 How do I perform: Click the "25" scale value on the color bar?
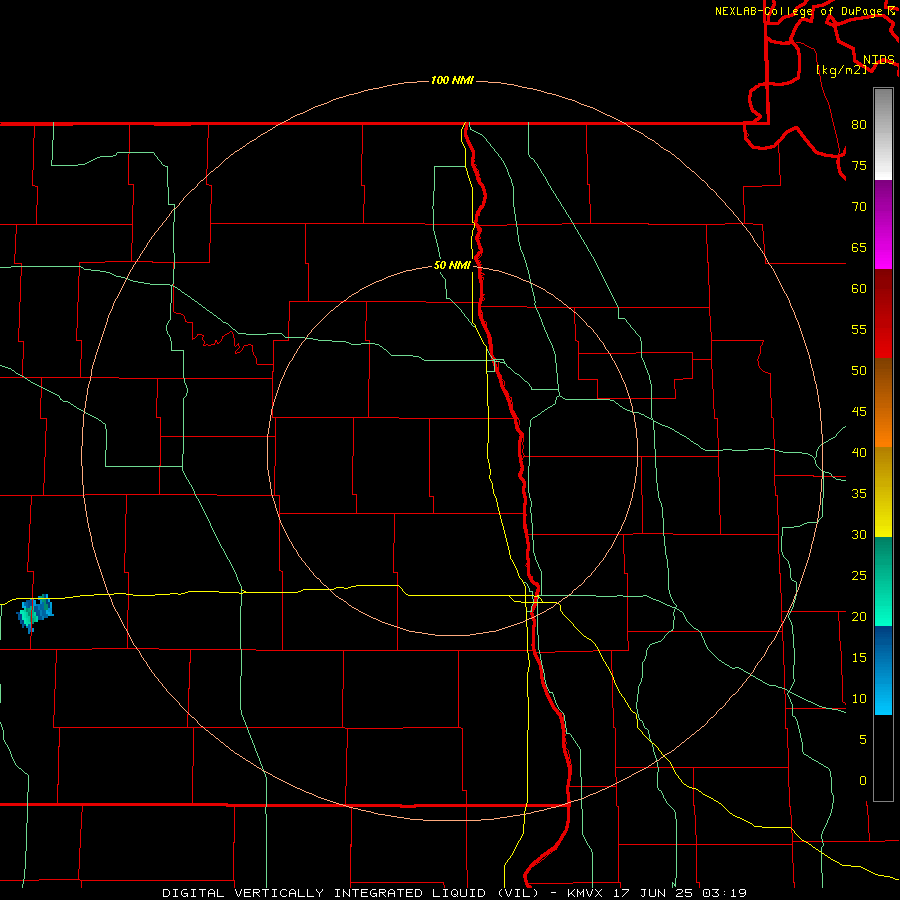tap(859, 575)
